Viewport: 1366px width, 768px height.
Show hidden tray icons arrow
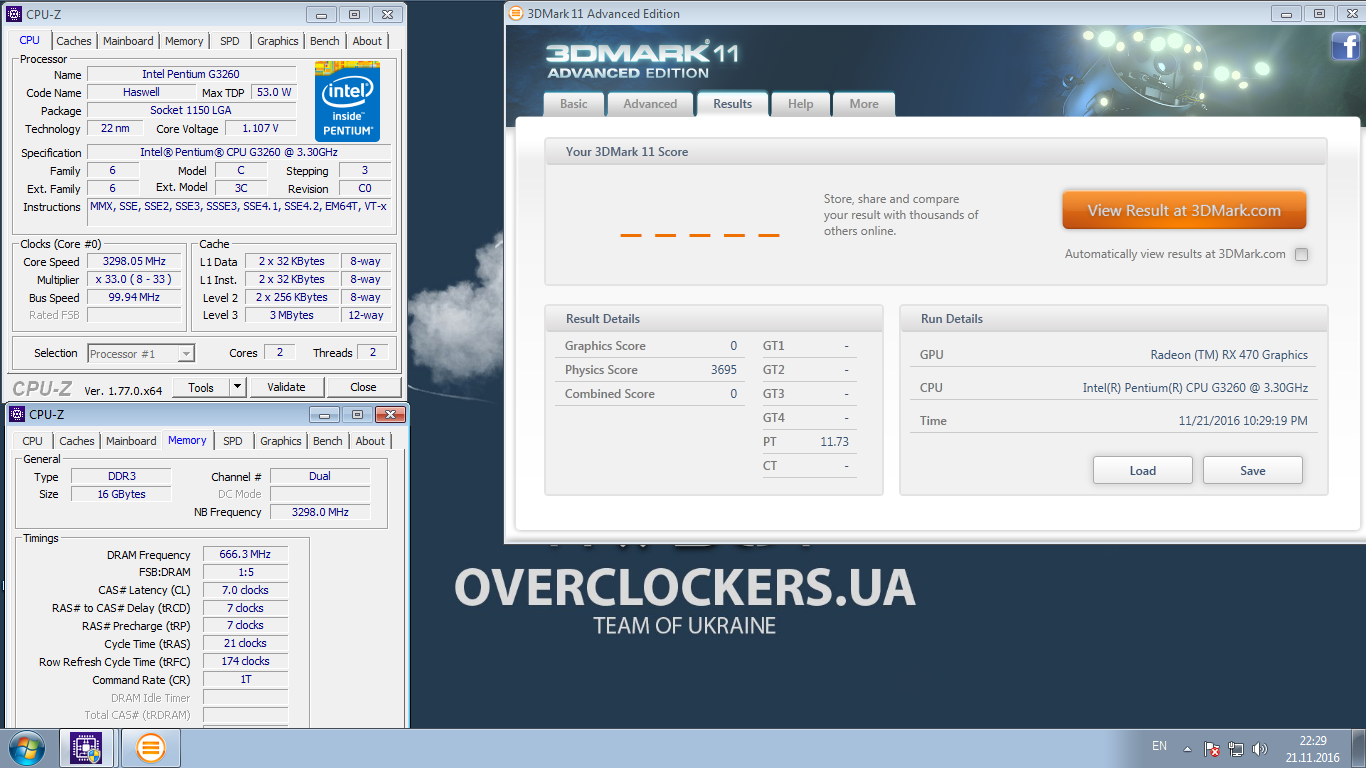click(1187, 748)
